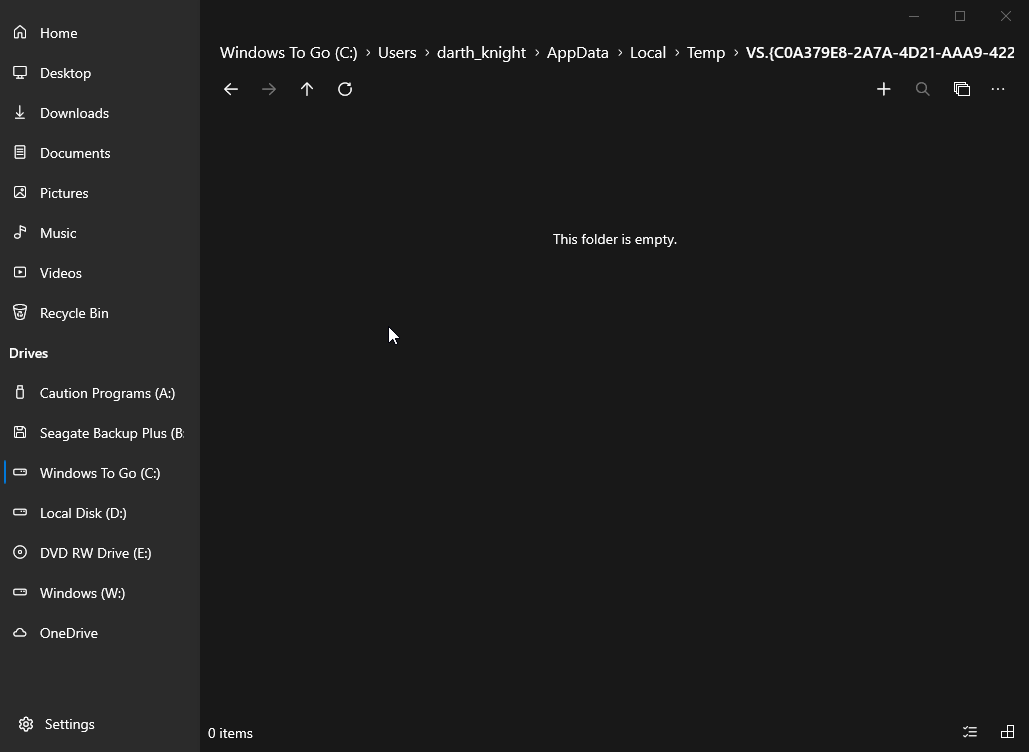Expand chevron after Windows To Go breadcrumb
The height and width of the screenshot is (752, 1029).
point(368,52)
